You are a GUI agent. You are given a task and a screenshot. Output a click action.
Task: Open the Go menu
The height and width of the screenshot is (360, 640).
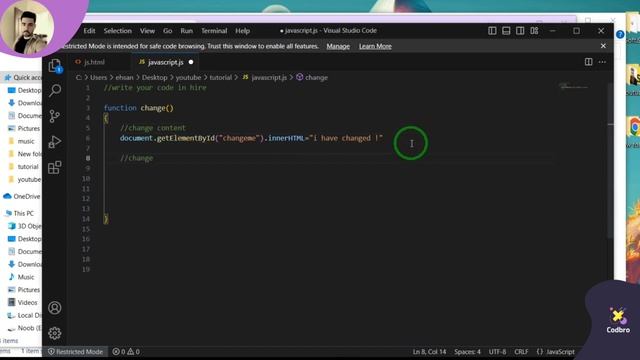(167, 31)
